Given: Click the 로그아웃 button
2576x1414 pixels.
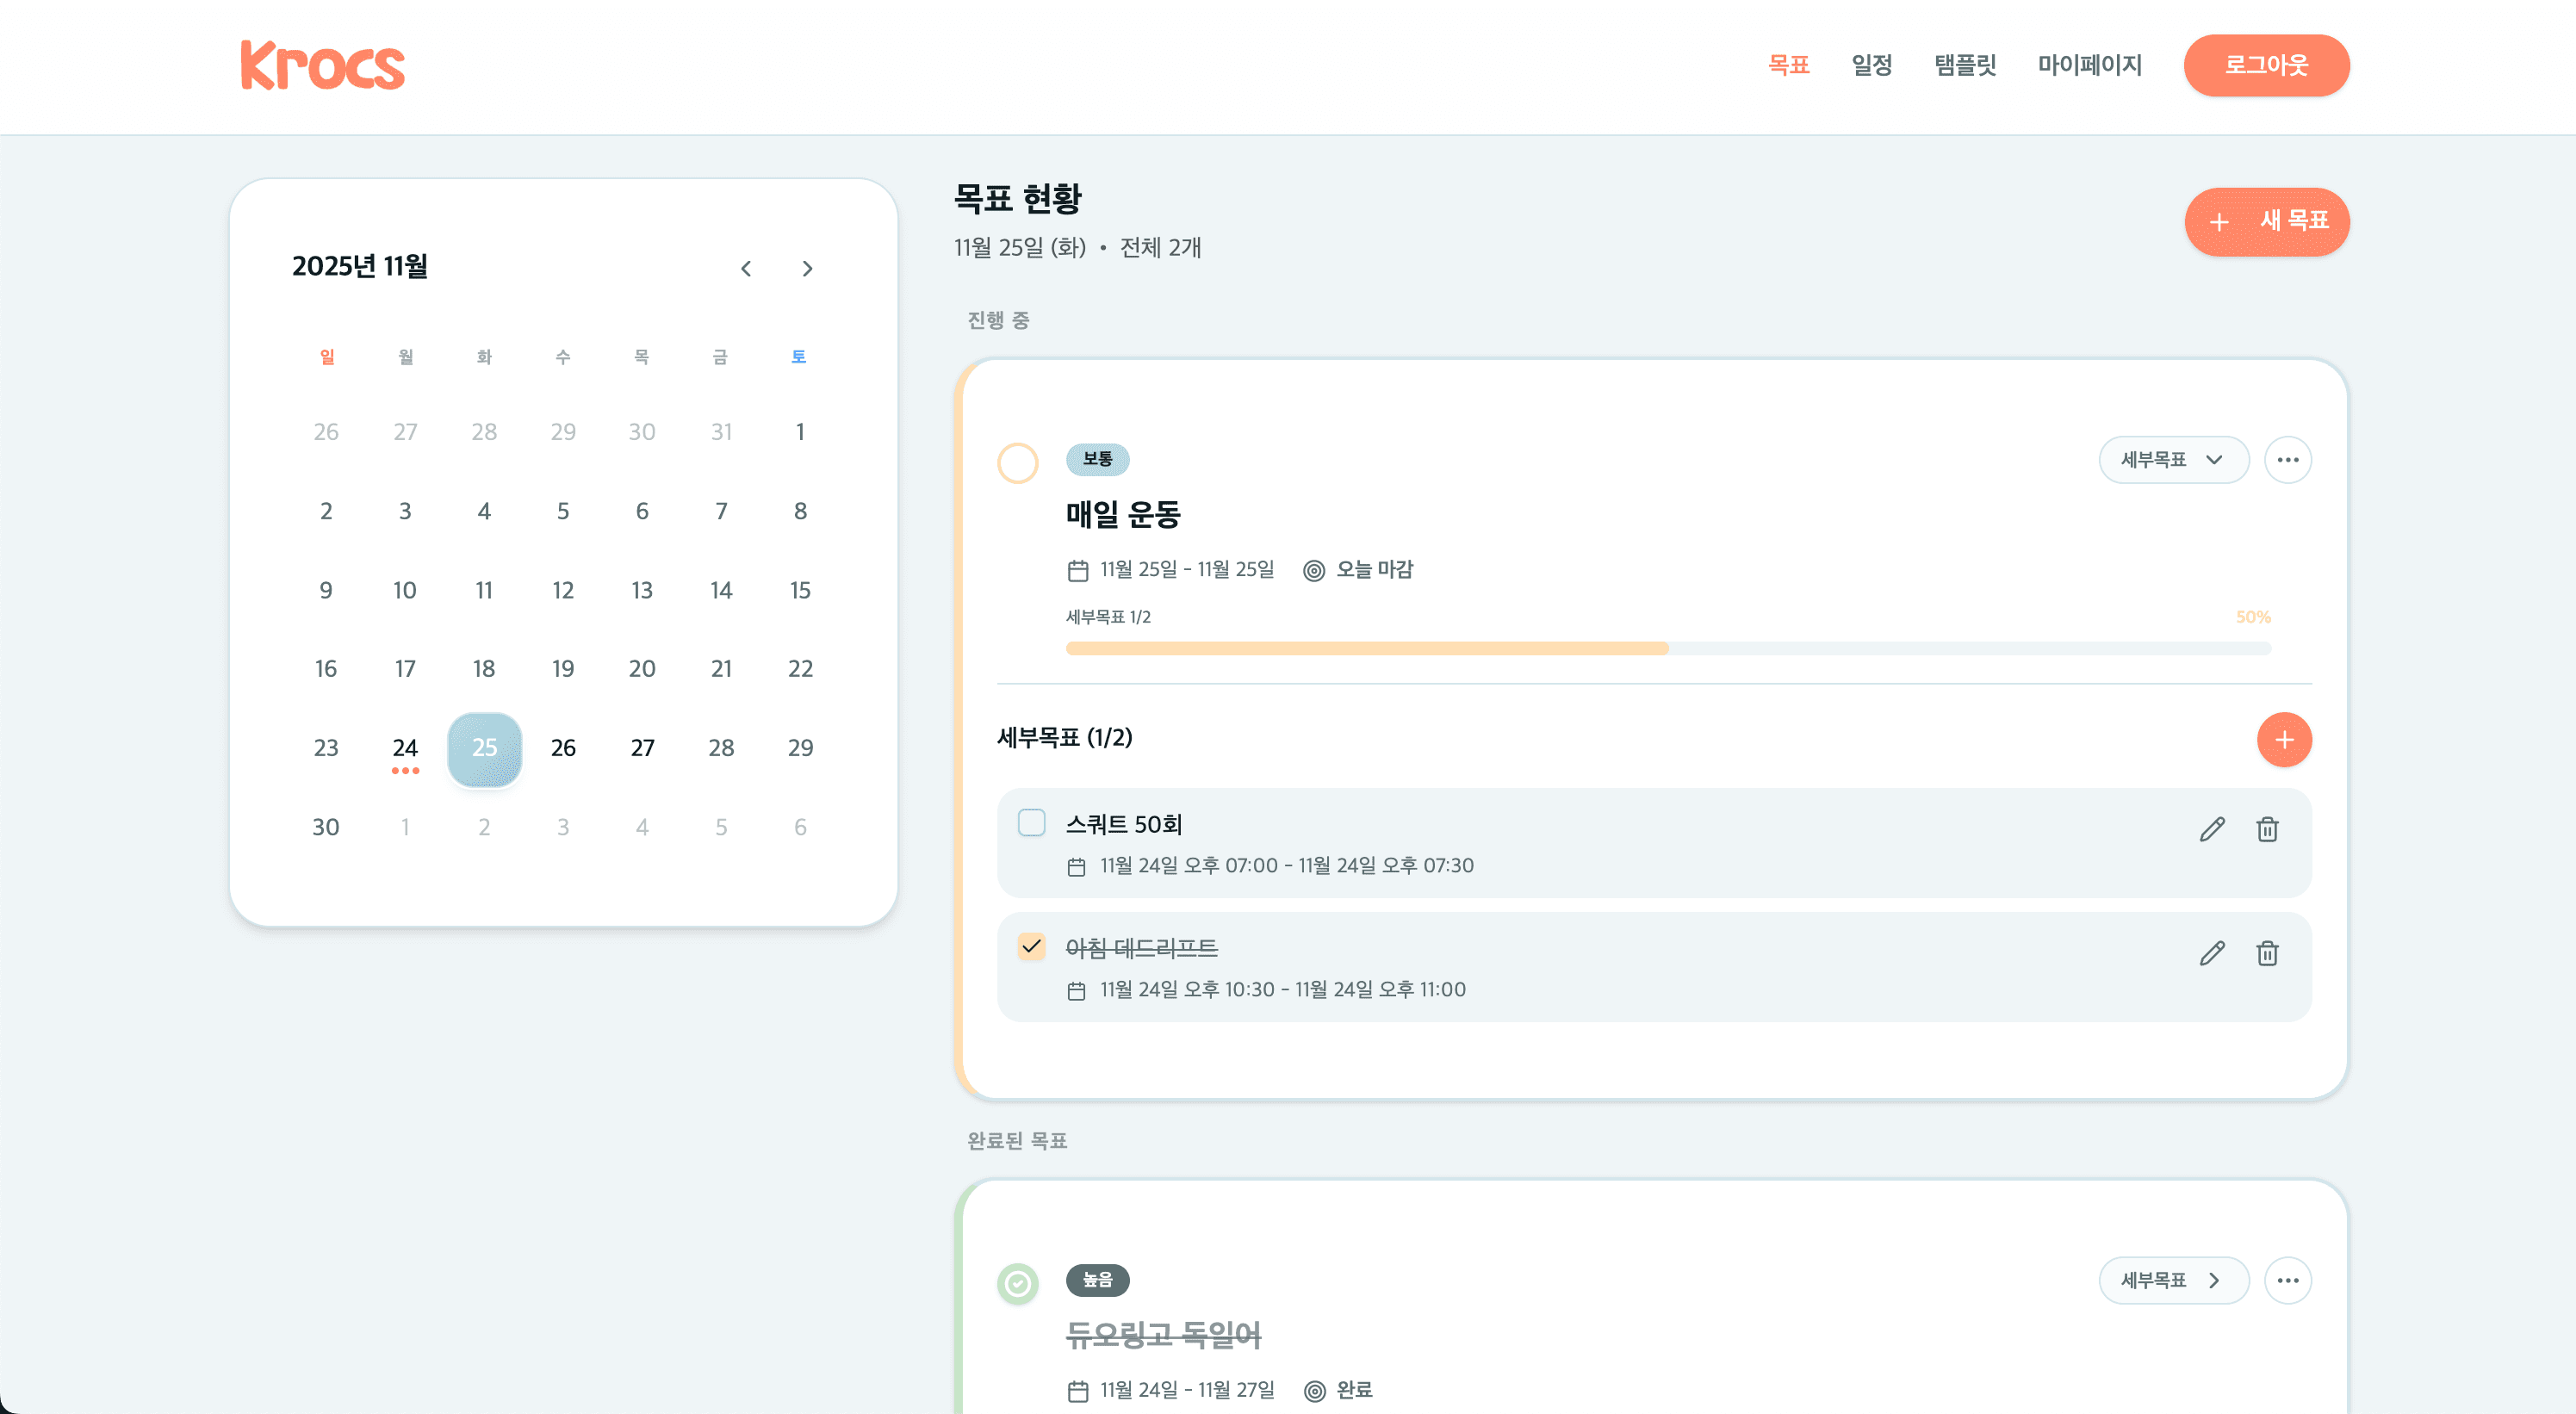Looking at the screenshot, I should 2266,65.
